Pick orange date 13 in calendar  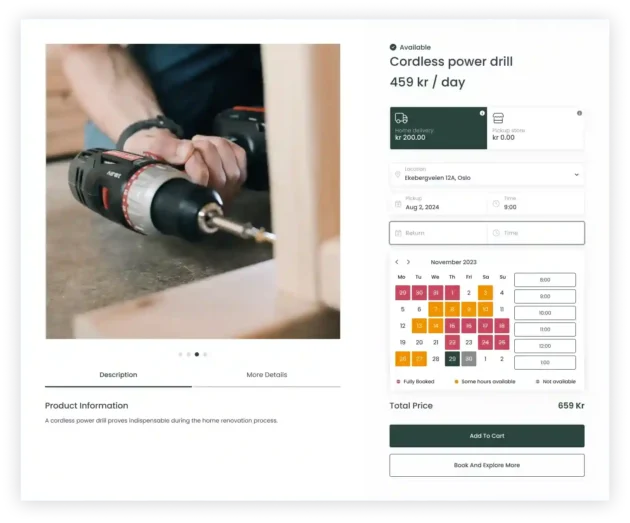(x=419, y=326)
